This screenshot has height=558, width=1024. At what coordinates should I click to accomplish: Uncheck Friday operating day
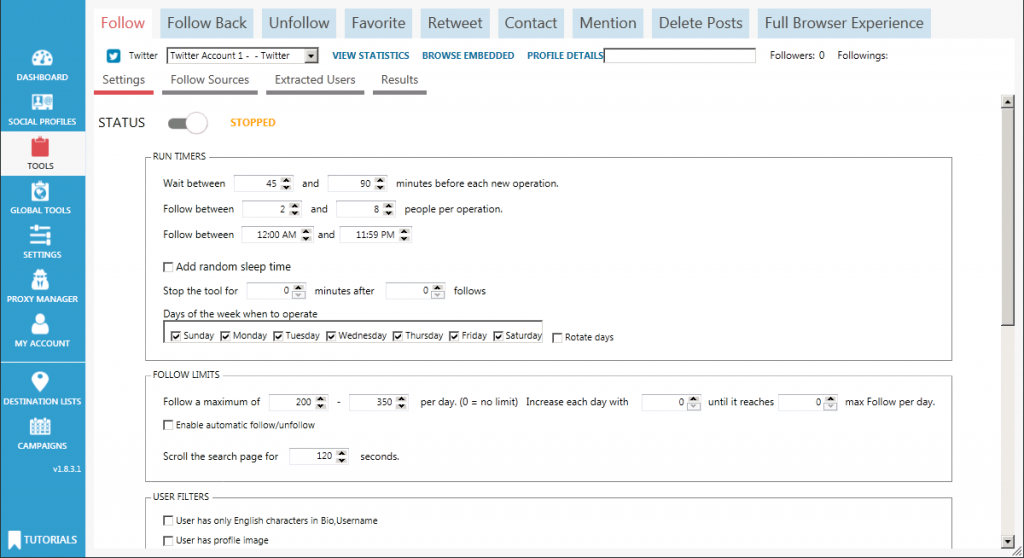click(454, 336)
